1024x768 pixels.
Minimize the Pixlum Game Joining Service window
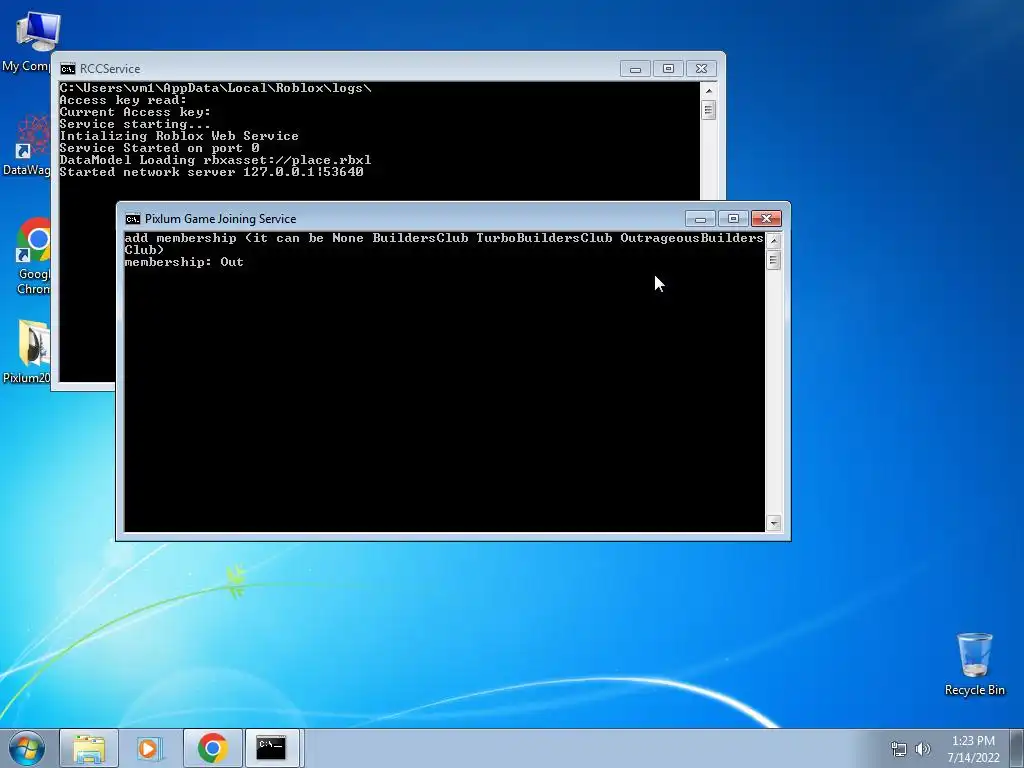point(700,218)
